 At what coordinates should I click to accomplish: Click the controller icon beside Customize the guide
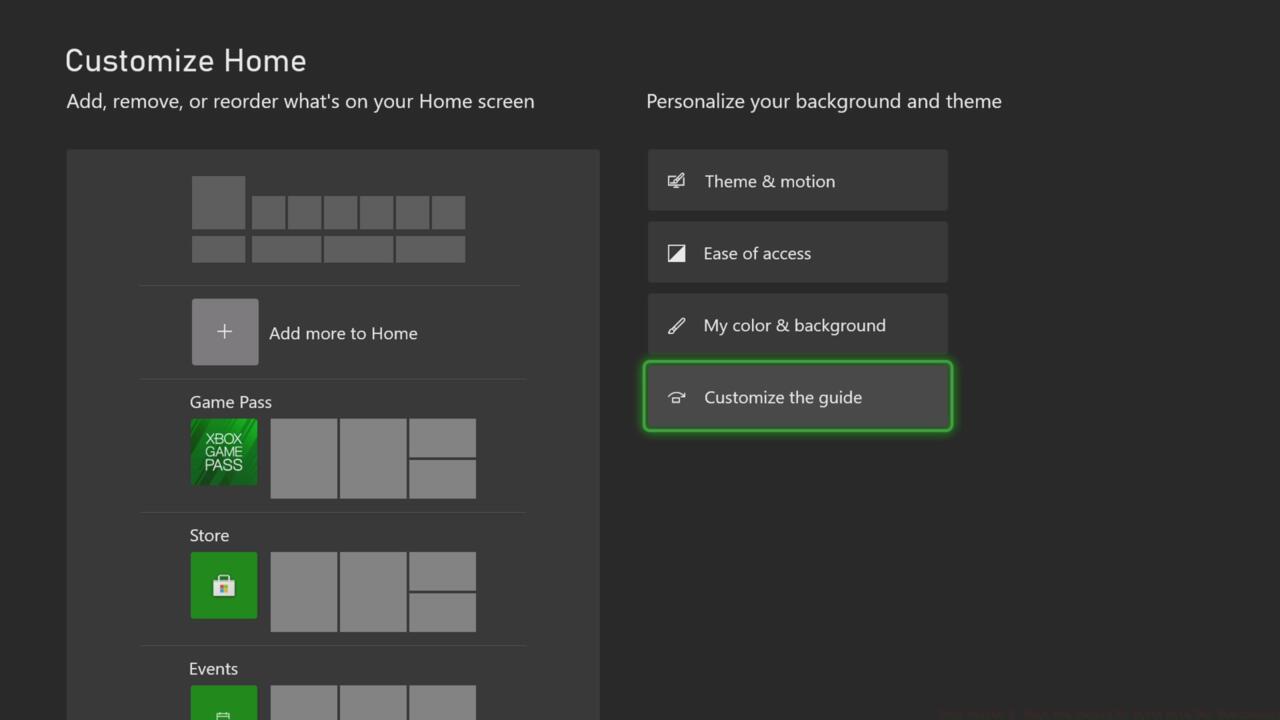pos(677,397)
